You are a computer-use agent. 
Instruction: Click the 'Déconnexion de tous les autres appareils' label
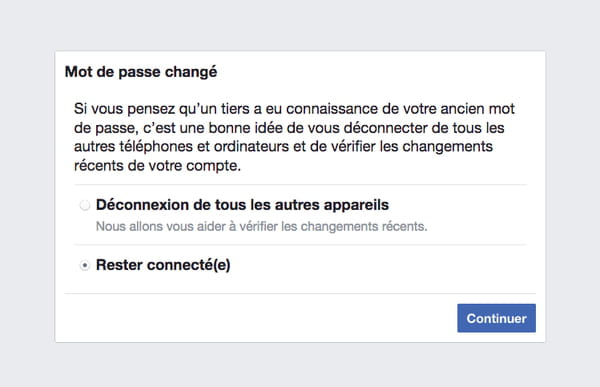click(242, 205)
